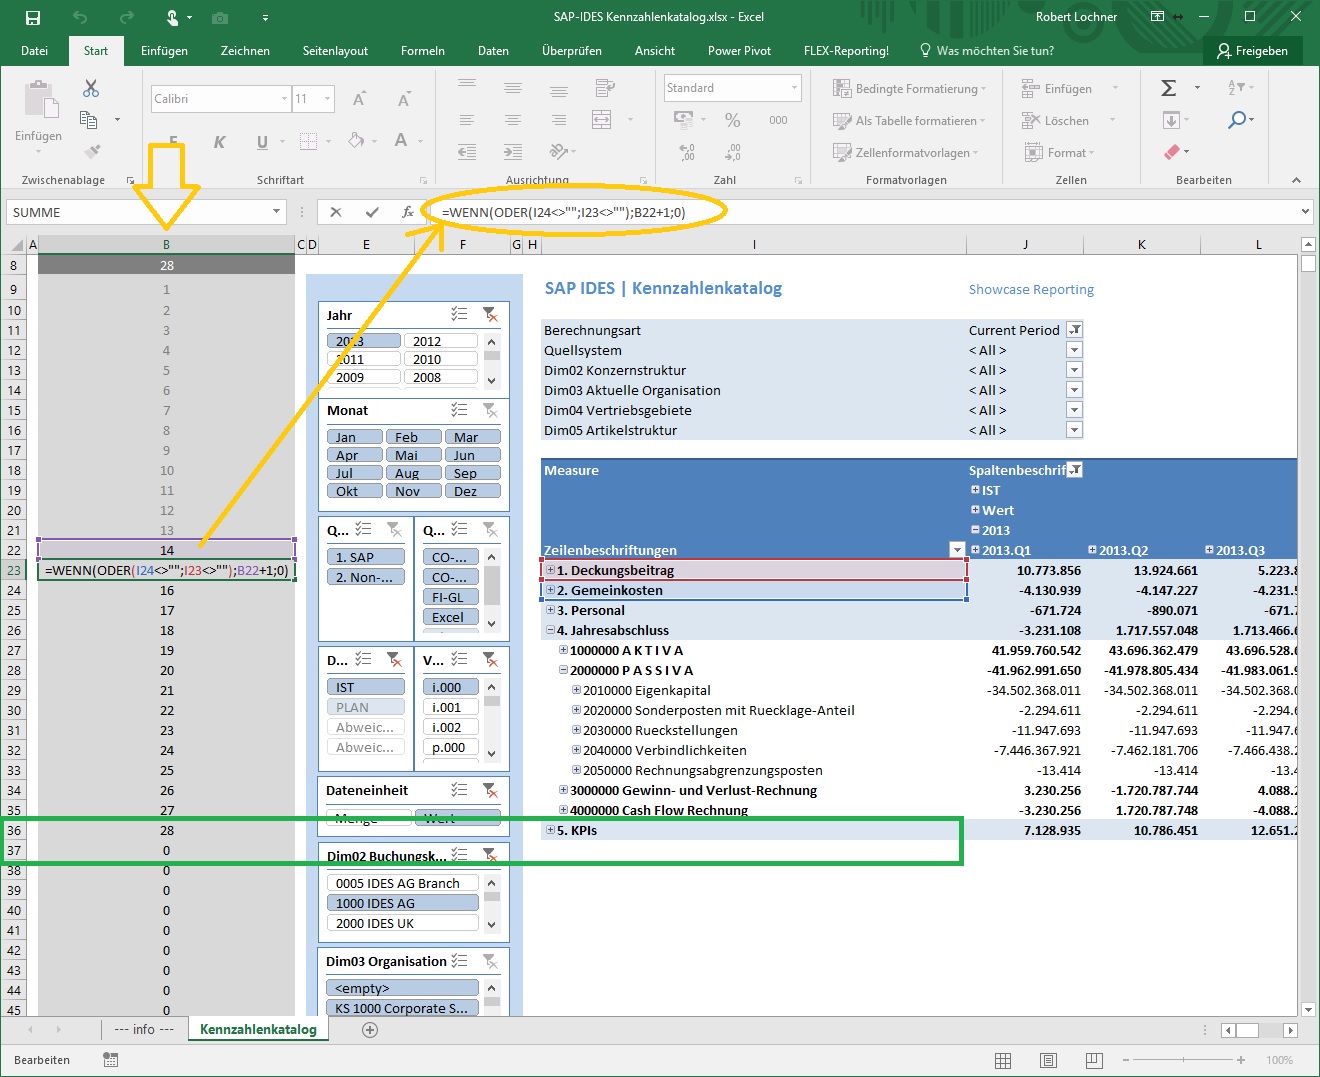Viewport: 1320px width, 1077px height.
Task: Enable multi-select on the Monat slicer
Action: coord(459,410)
